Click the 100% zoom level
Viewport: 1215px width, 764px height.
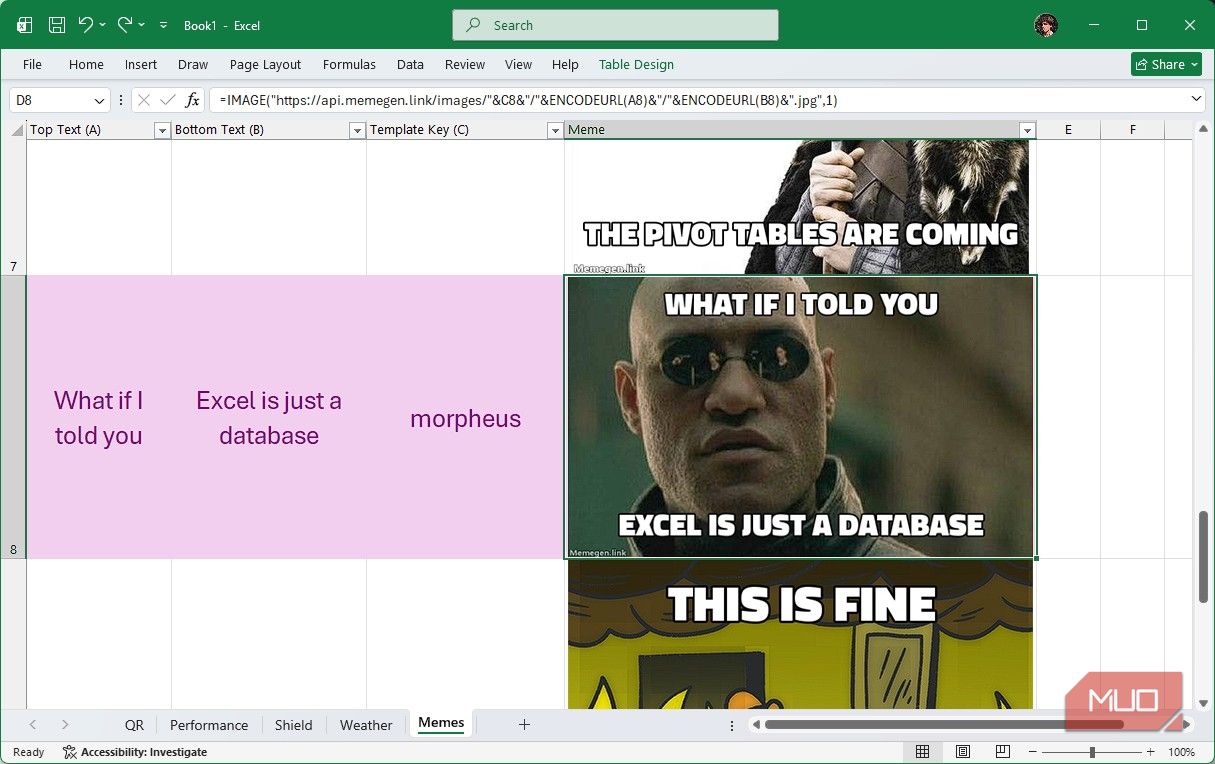click(1182, 752)
